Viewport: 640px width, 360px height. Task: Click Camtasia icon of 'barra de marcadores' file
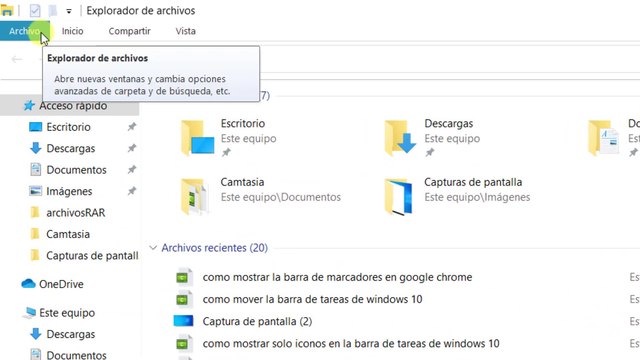184,277
